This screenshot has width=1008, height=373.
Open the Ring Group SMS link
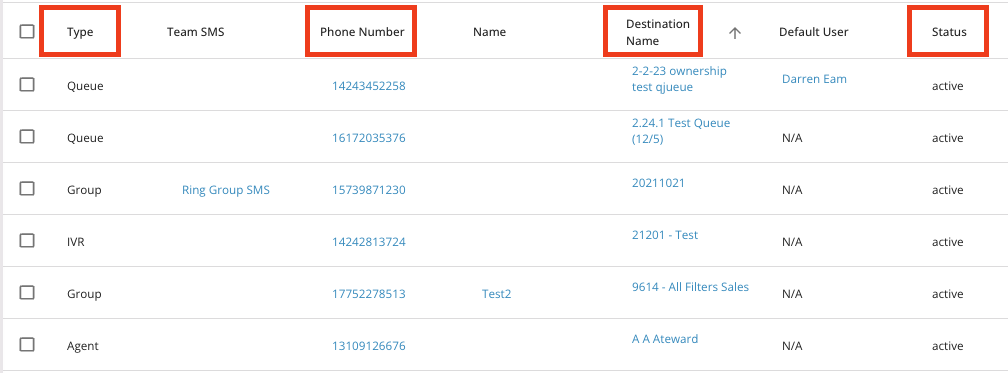226,190
